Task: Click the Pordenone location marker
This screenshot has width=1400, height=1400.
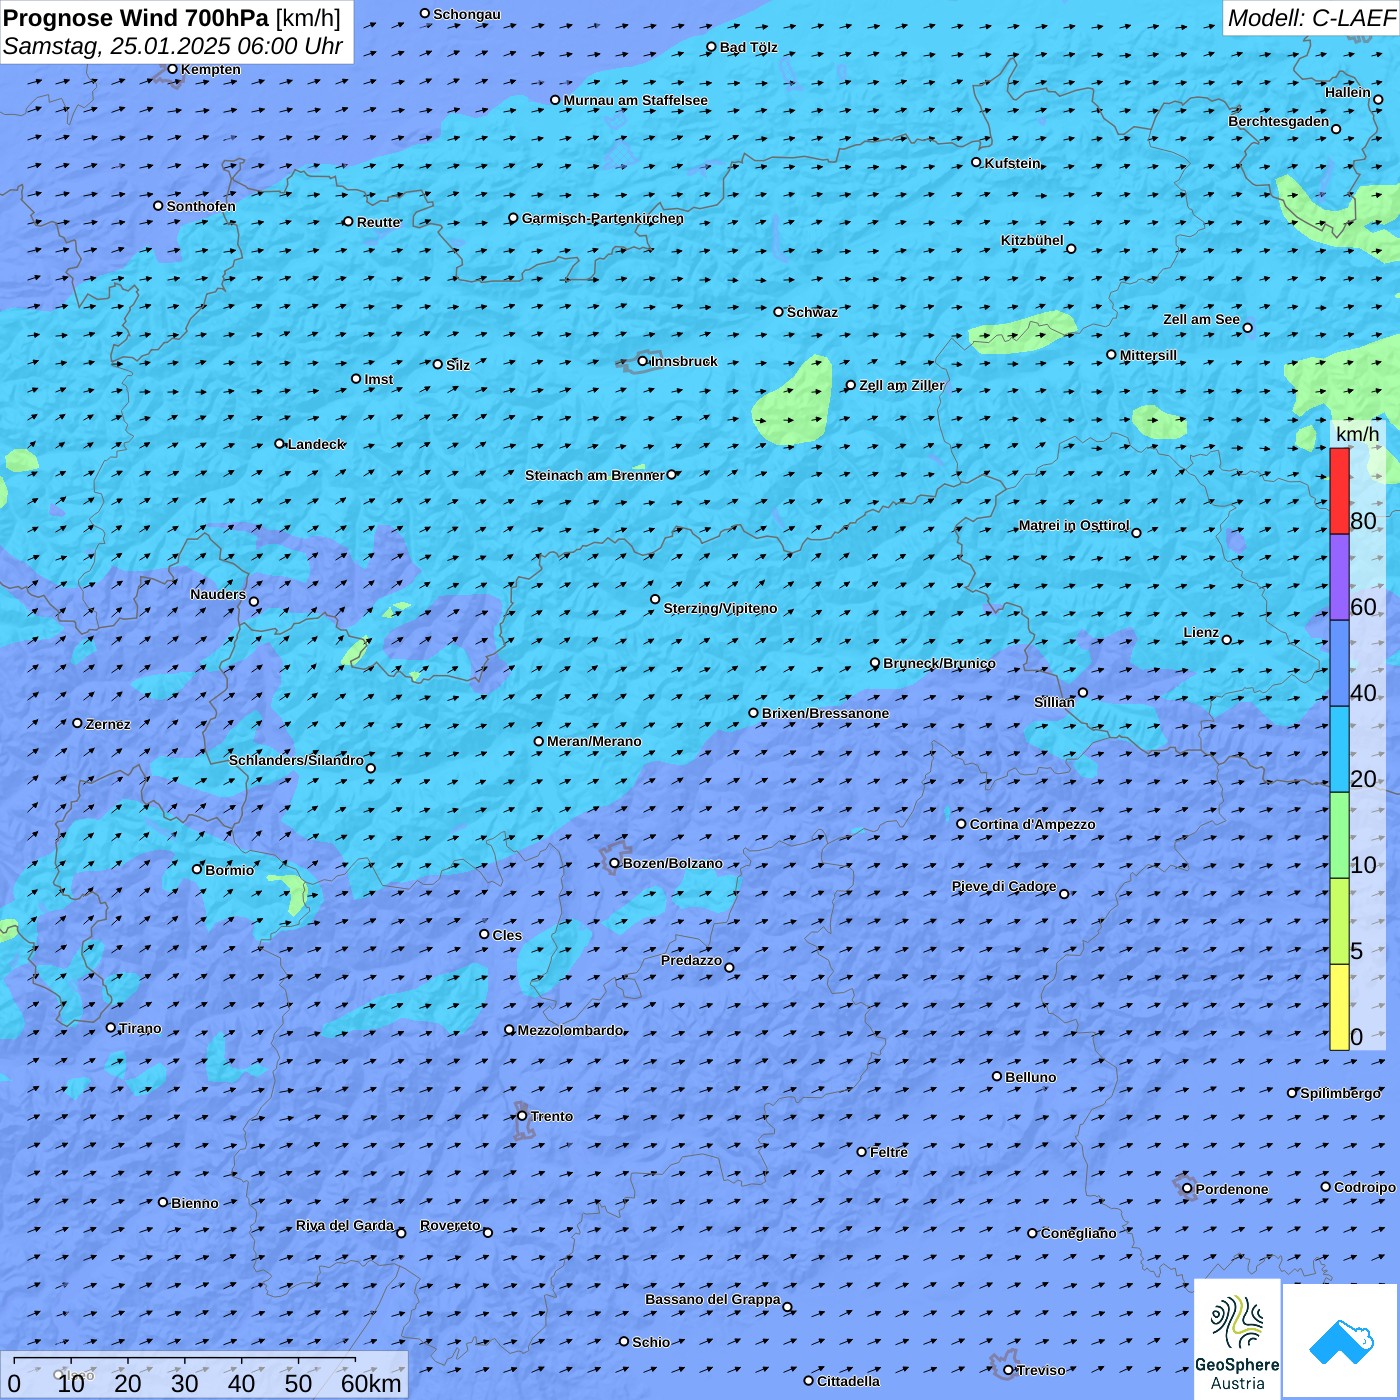Action: coord(1187,1188)
